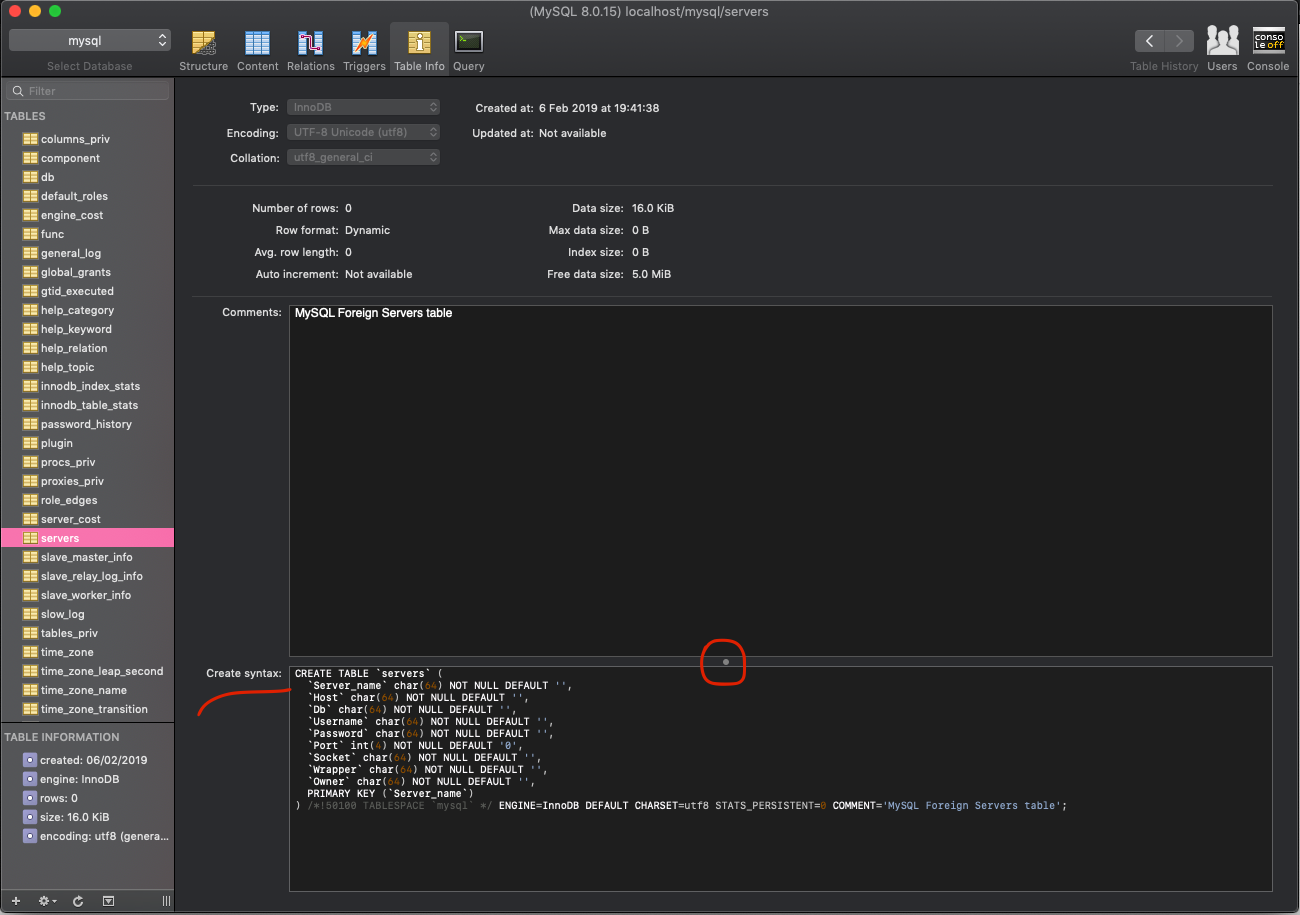Show the Users management icon
The image size is (1300, 915).
pos(1222,43)
